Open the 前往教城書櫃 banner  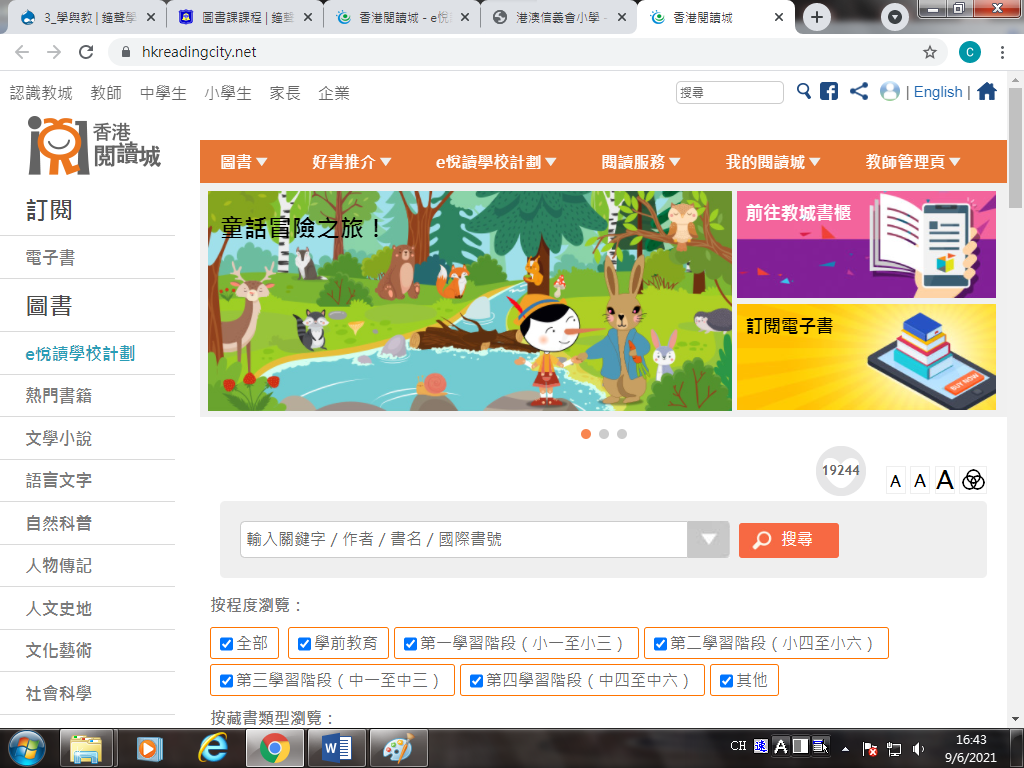pyautogui.click(x=866, y=244)
